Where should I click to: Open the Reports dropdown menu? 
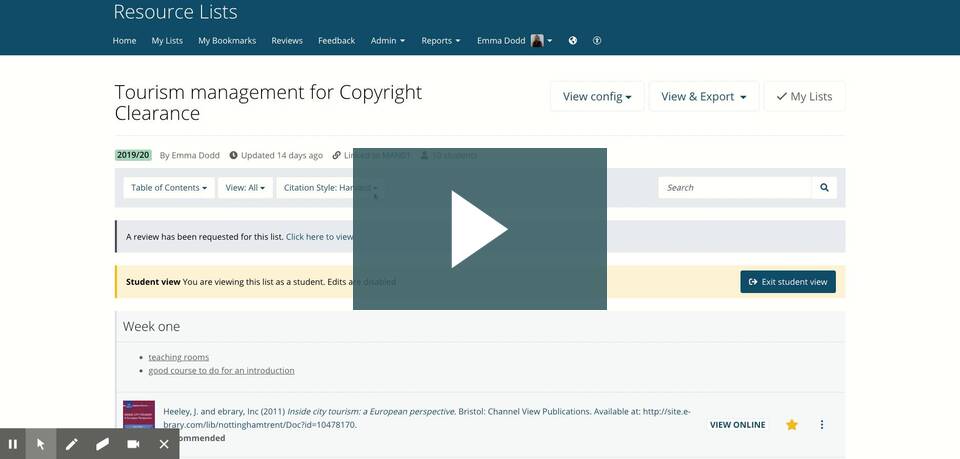[441, 40]
